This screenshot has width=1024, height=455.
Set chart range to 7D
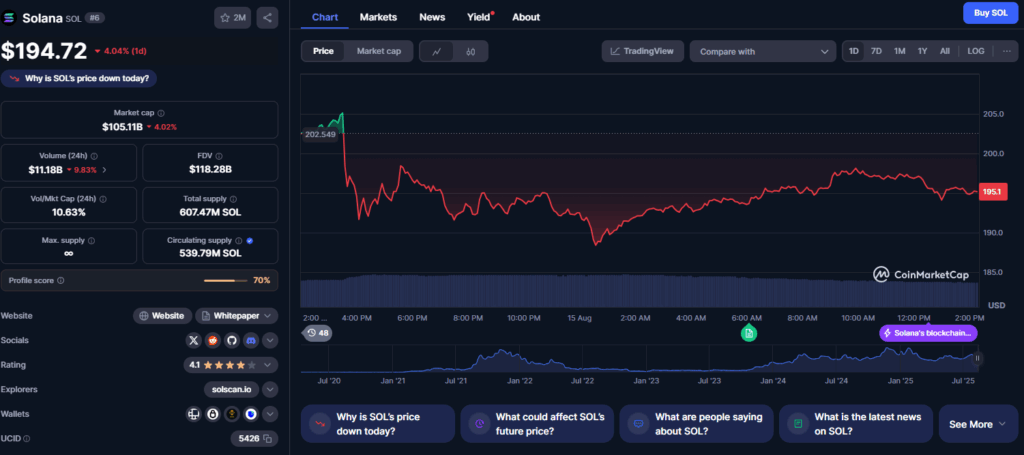pos(876,51)
